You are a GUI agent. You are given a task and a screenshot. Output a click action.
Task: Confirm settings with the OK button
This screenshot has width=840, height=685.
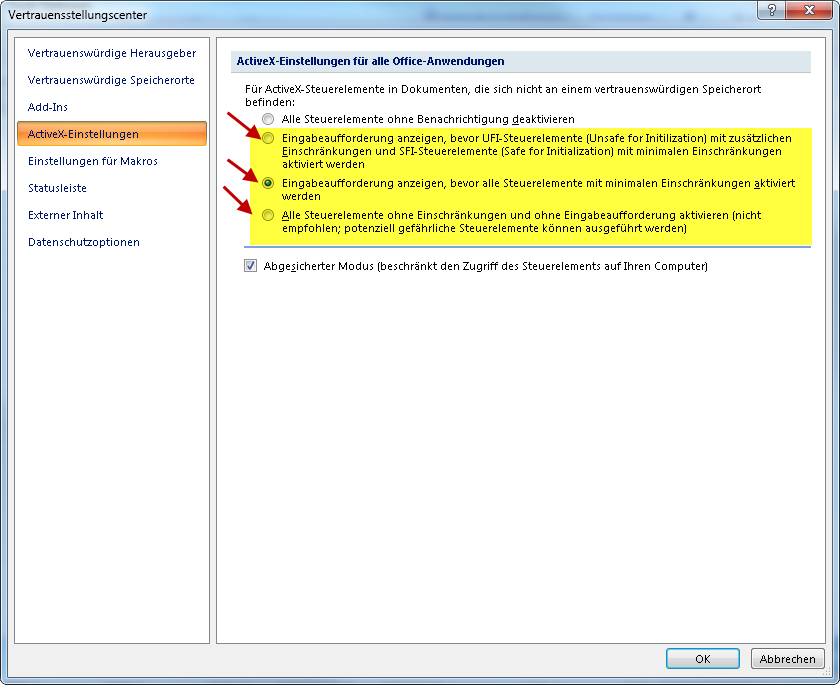tap(703, 659)
